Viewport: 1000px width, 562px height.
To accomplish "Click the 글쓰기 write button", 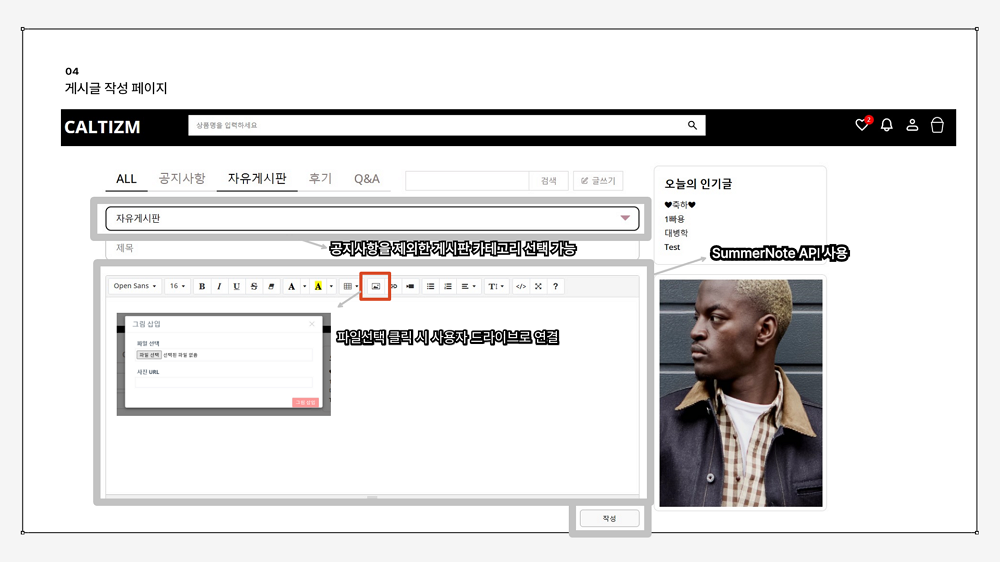I will coord(598,181).
